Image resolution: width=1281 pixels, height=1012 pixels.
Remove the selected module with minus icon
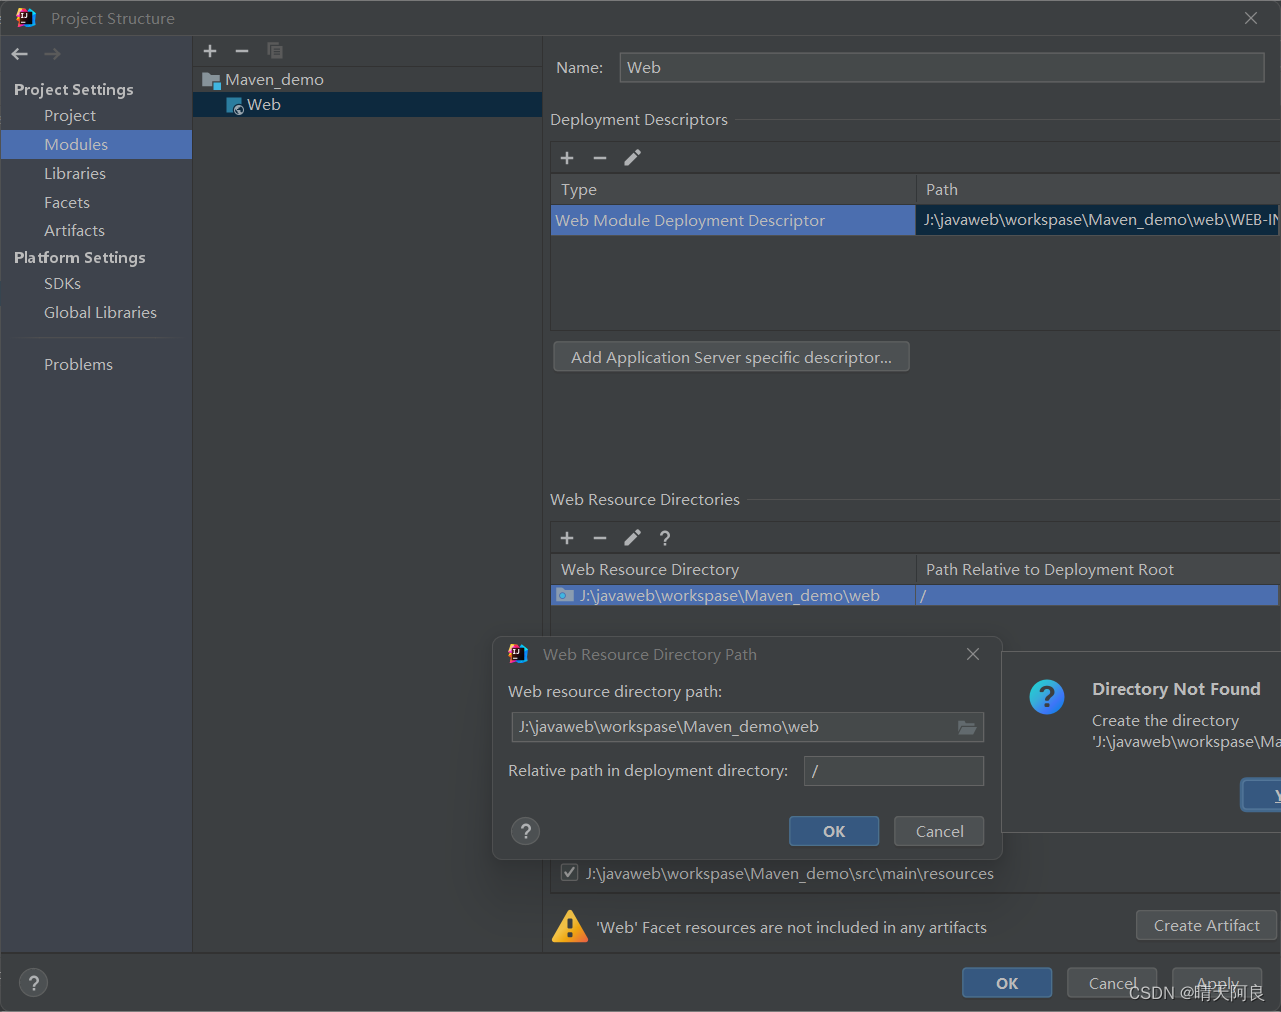242,51
